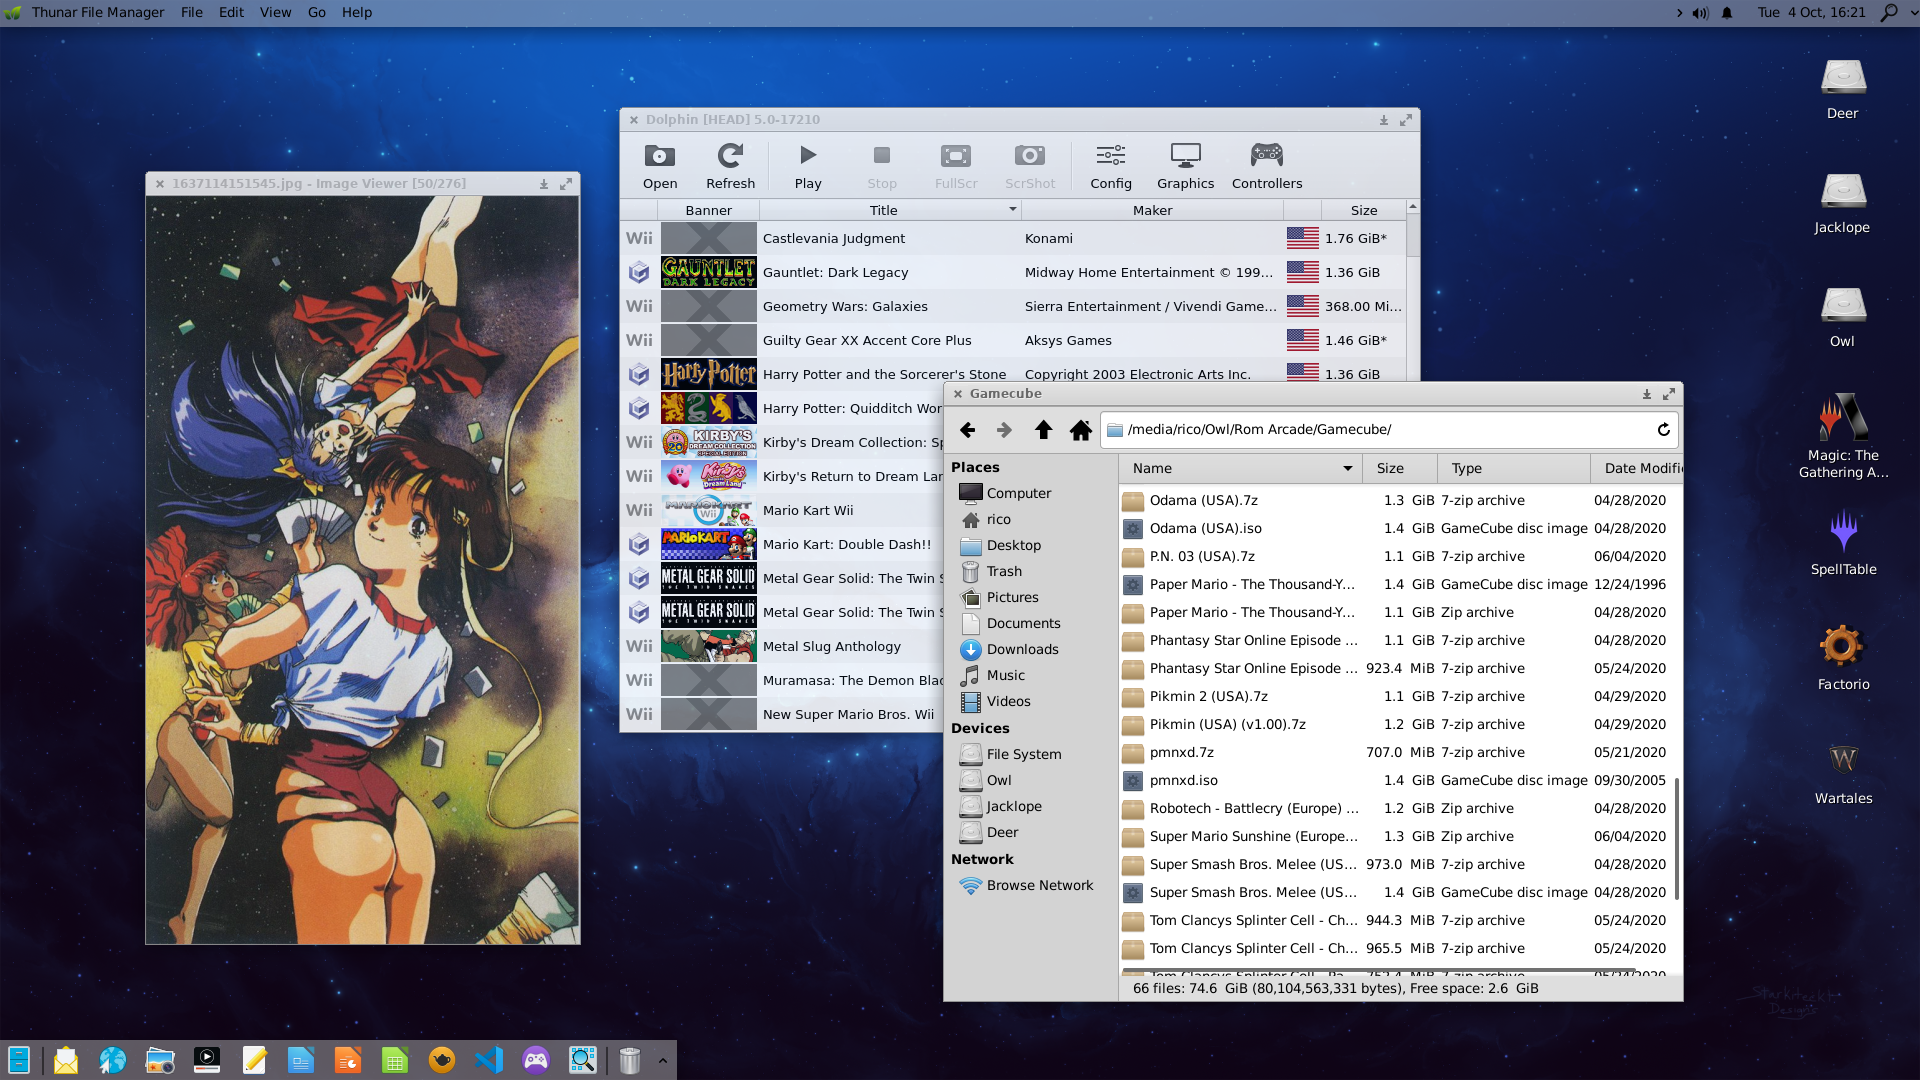Open the Help menu
Image resolution: width=1920 pixels, height=1080 pixels.
[x=357, y=12]
